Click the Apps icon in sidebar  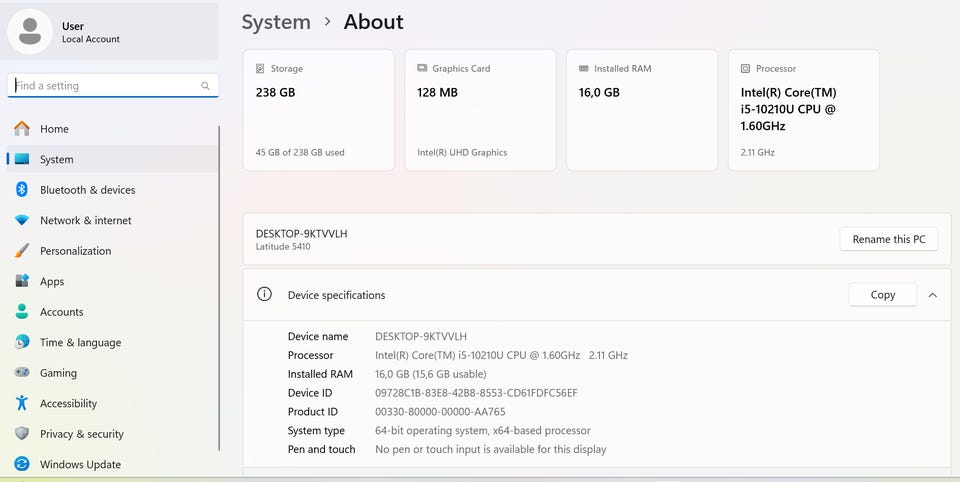point(22,281)
